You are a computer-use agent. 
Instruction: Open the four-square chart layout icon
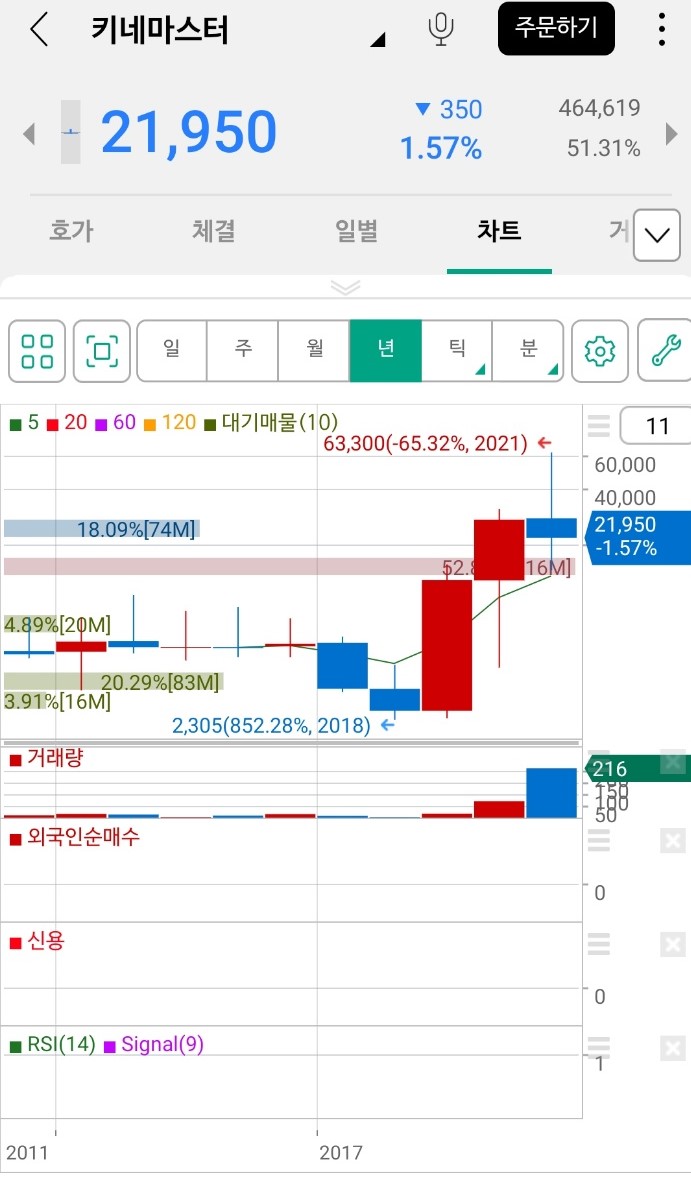tap(38, 351)
